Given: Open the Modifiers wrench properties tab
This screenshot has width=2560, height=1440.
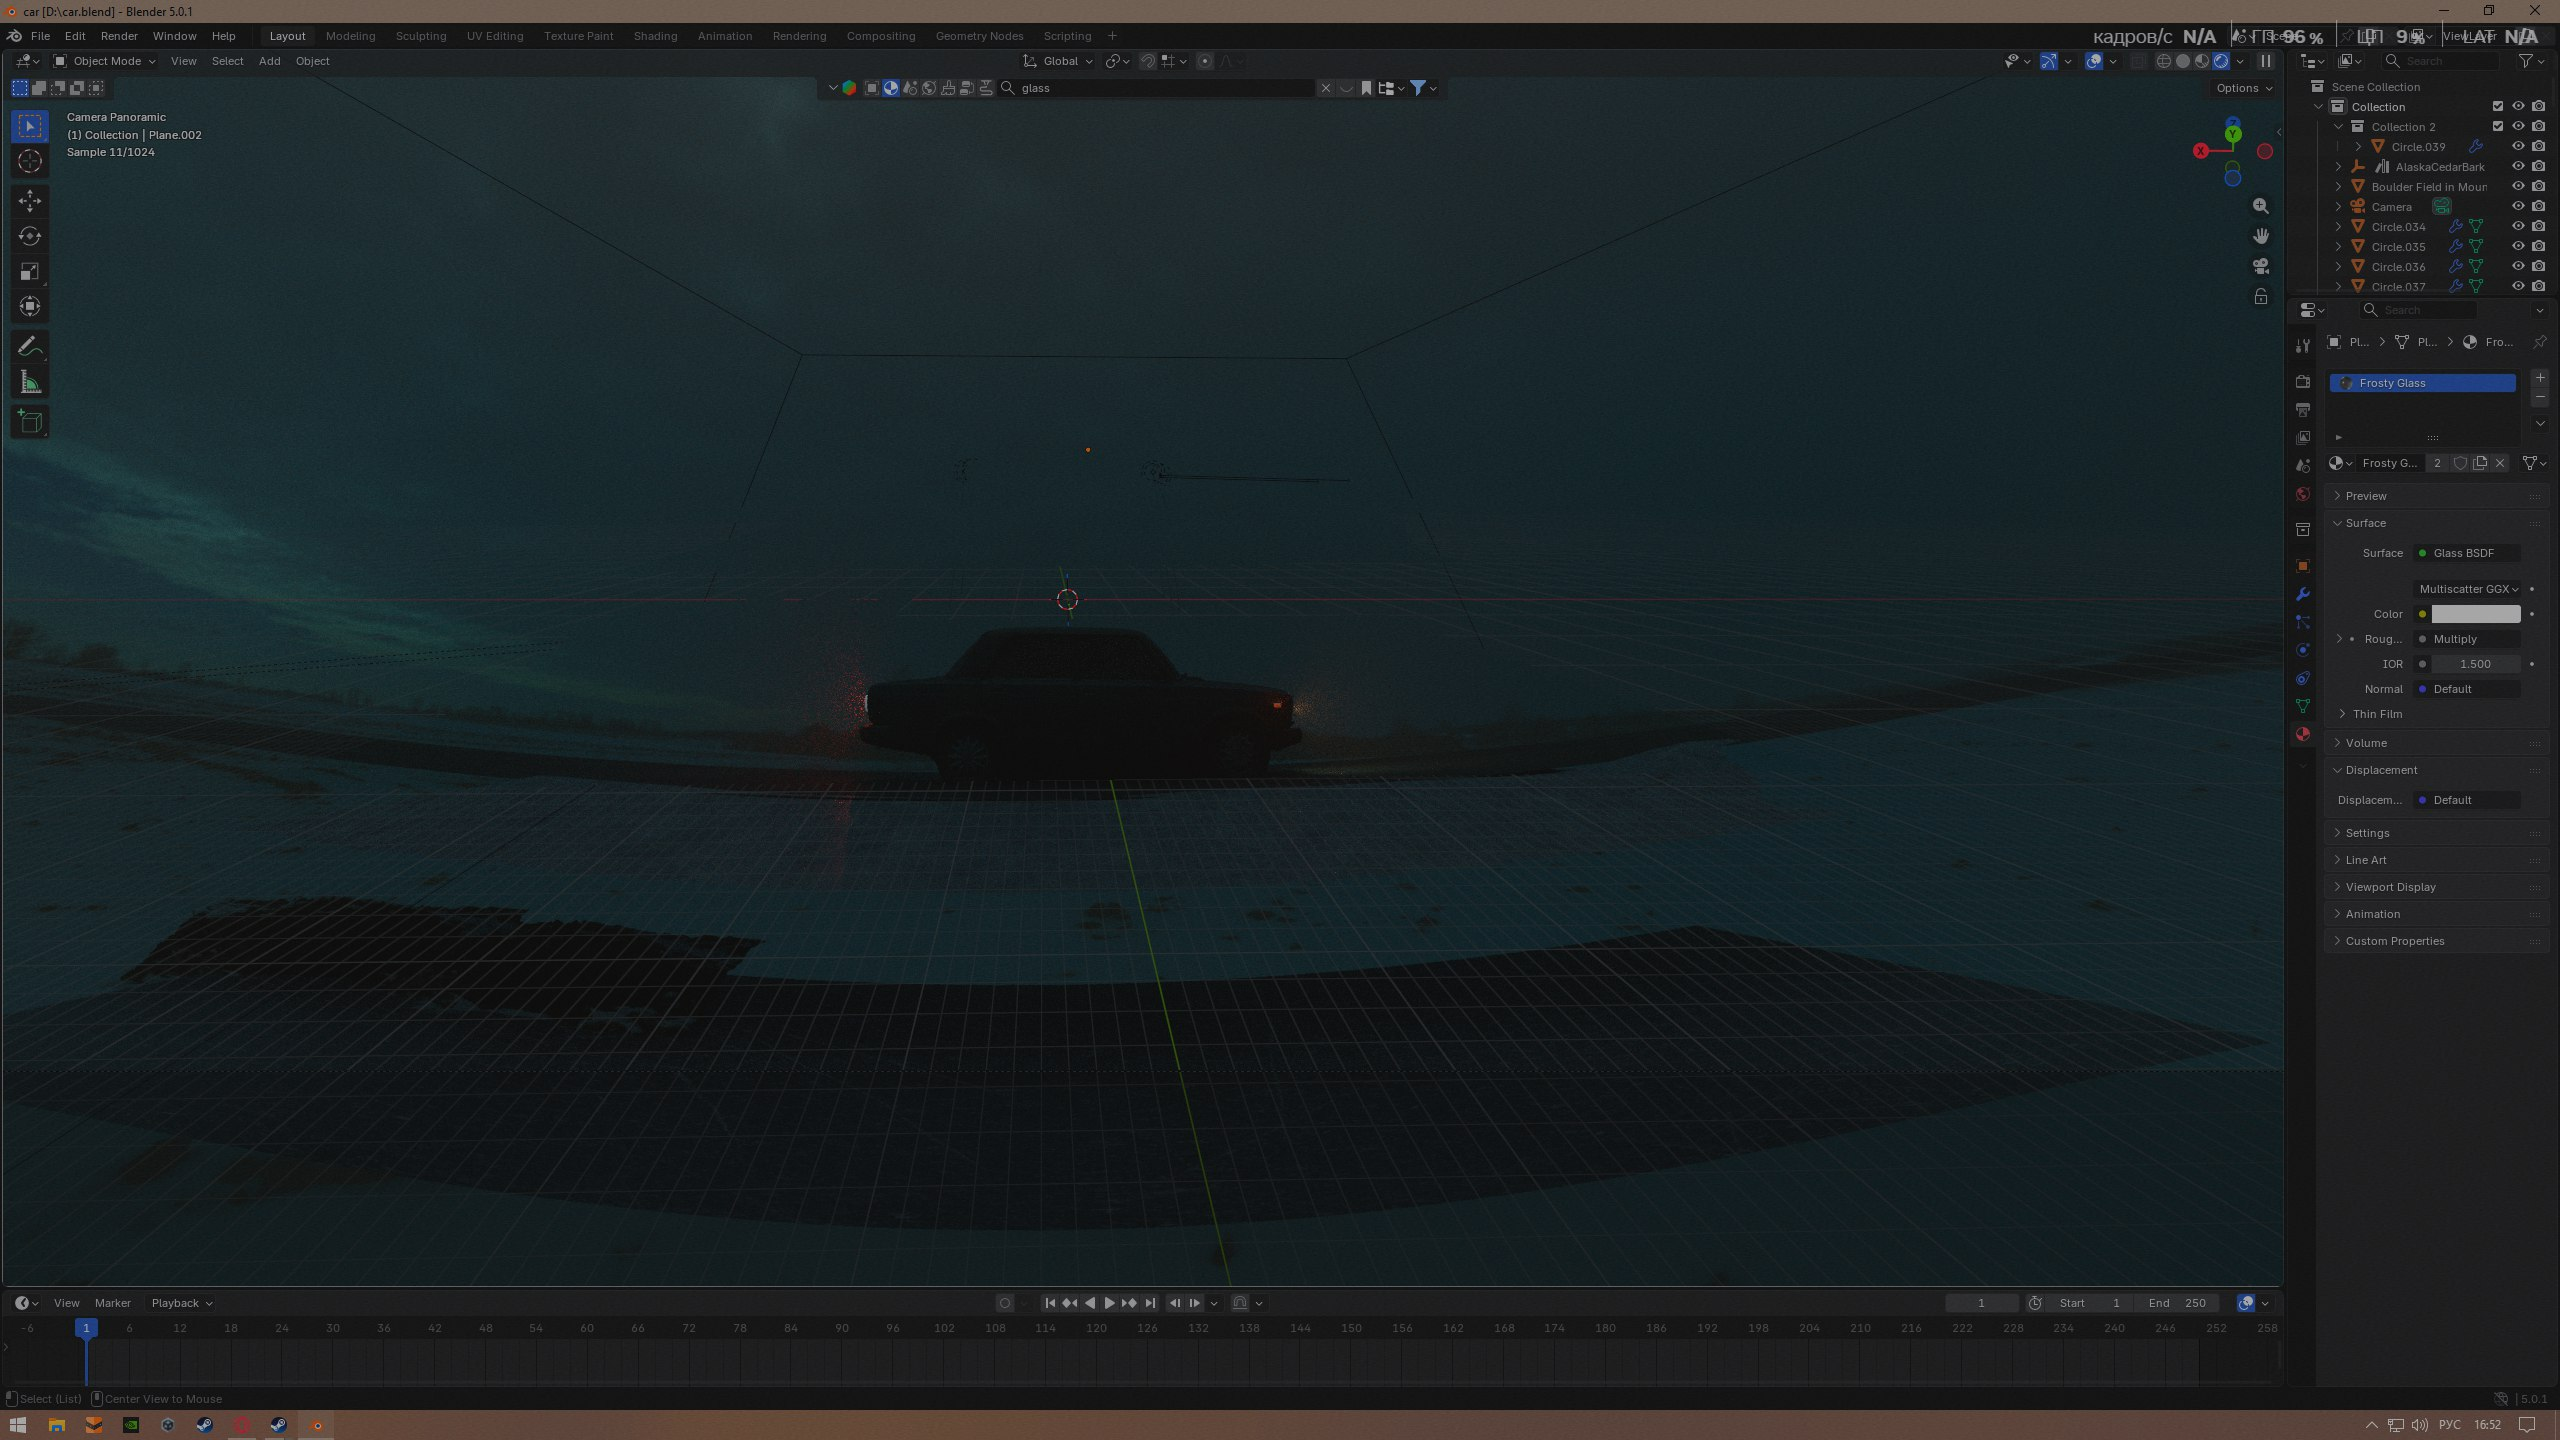Looking at the screenshot, I should point(2302,594).
